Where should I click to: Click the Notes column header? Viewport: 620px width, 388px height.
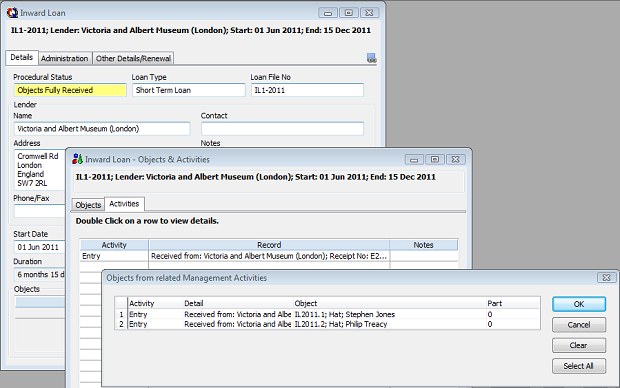(423, 245)
